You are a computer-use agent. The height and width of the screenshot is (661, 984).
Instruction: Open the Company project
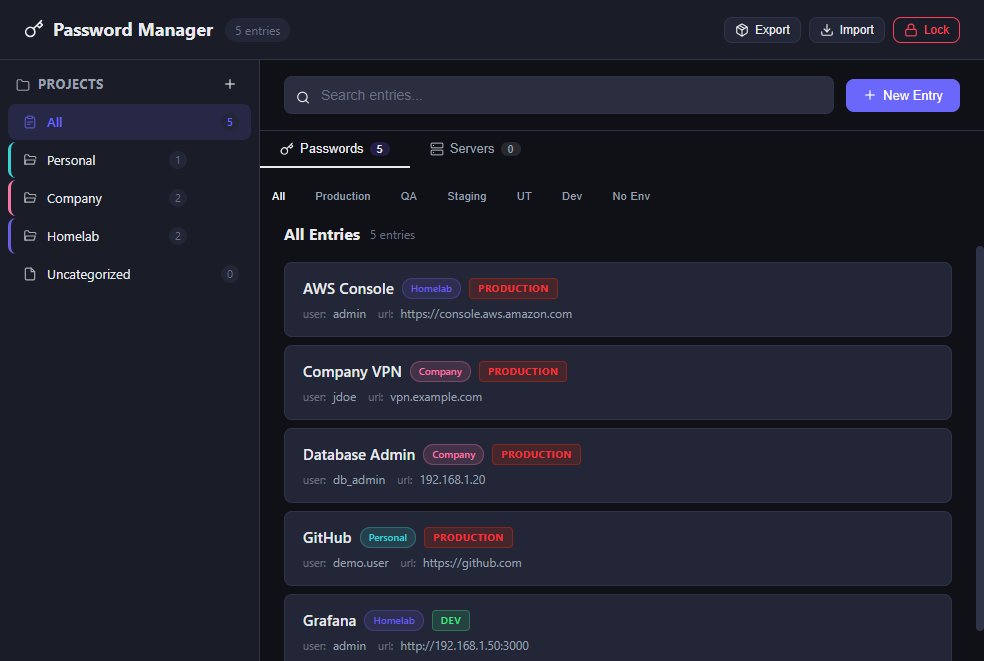129,198
